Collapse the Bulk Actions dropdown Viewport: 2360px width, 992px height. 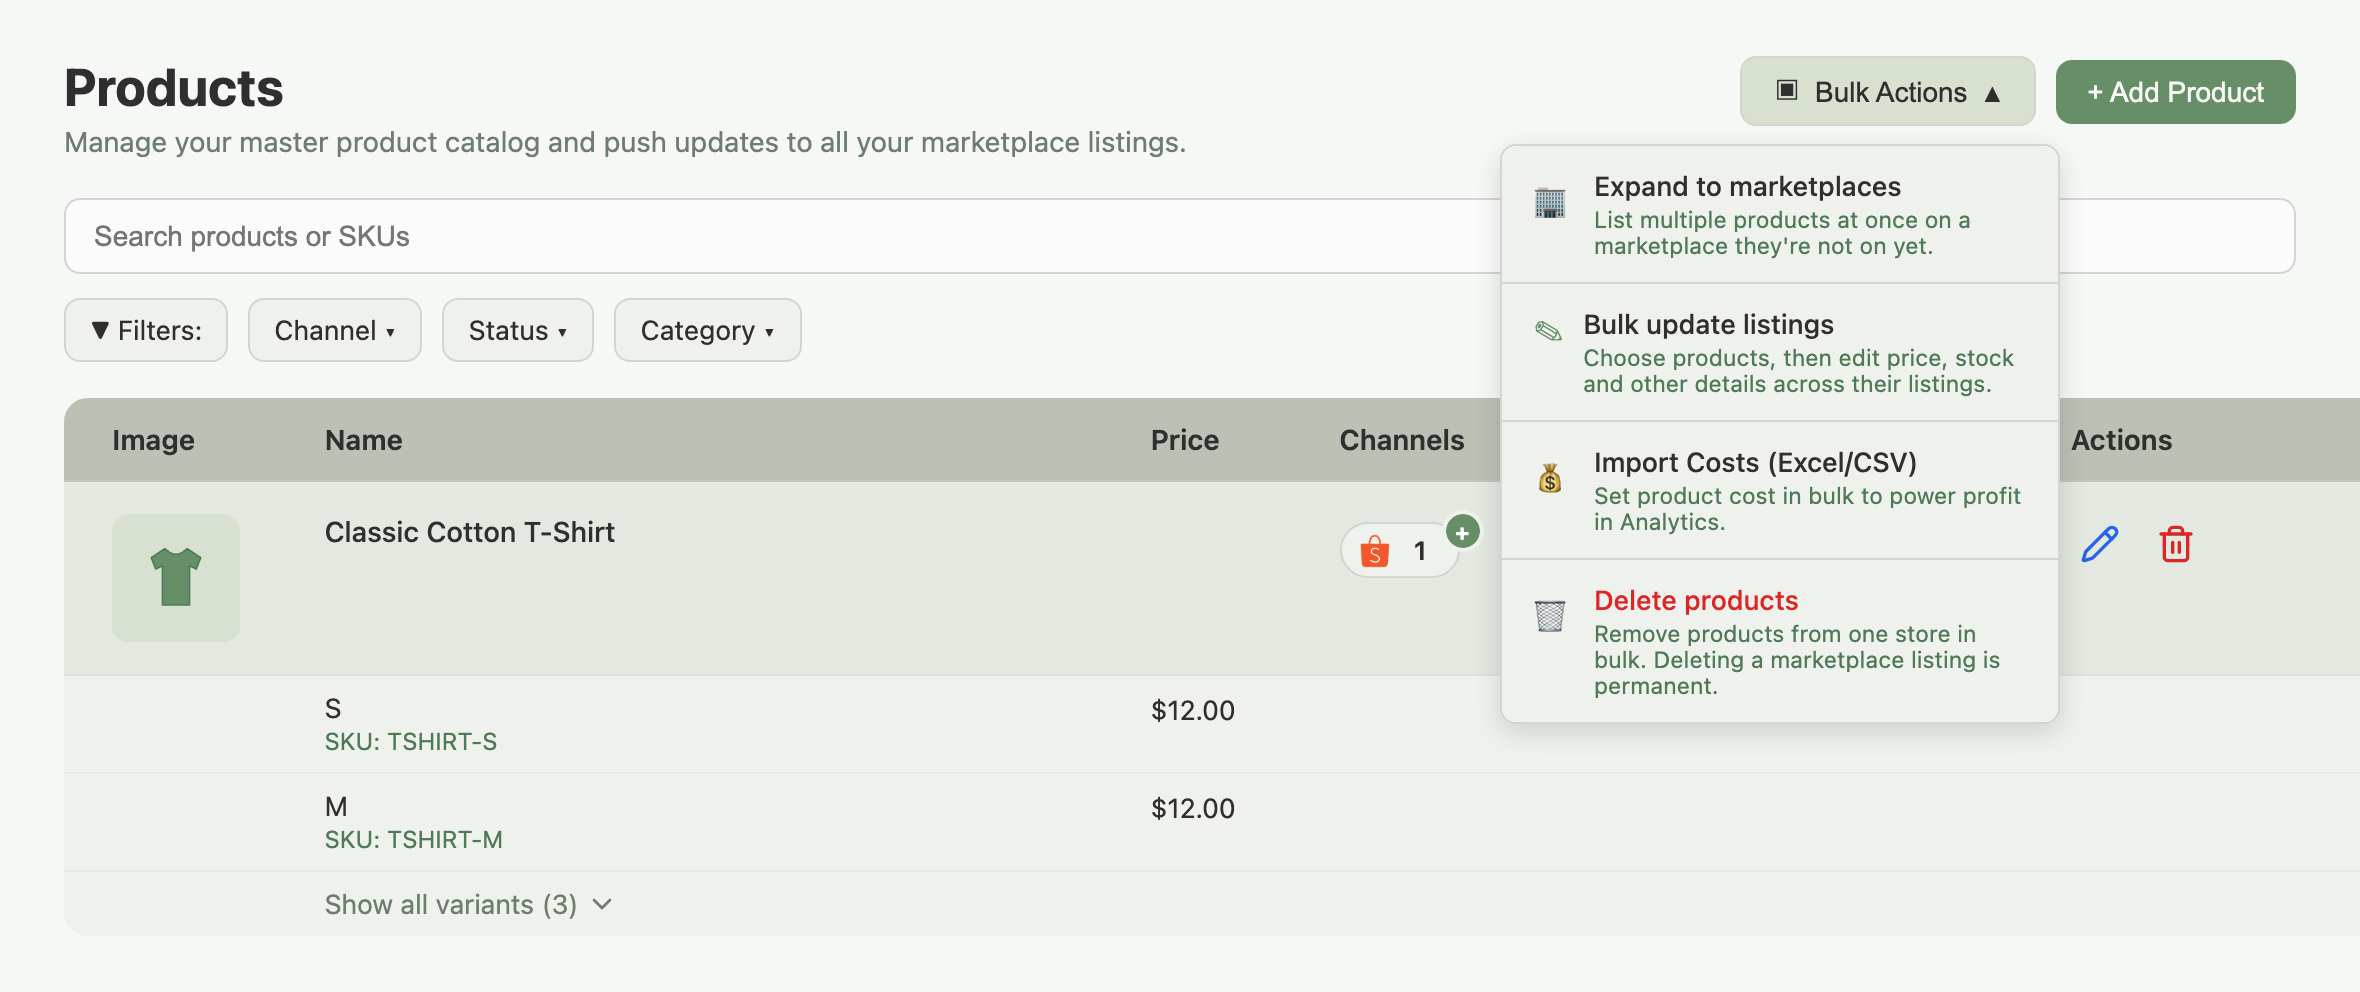click(x=1887, y=92)
